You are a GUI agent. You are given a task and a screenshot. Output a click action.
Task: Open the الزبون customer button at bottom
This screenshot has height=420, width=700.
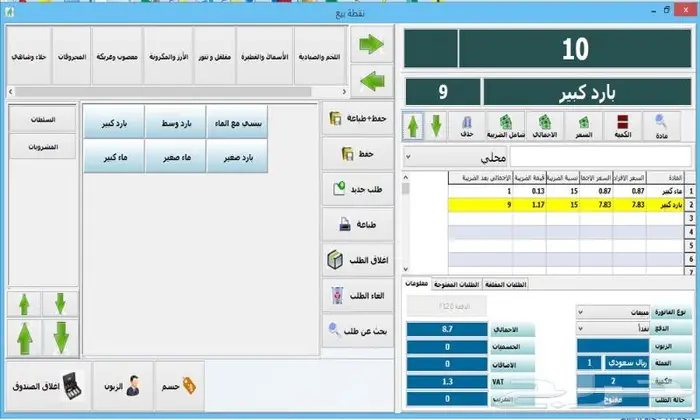(123, 386)
